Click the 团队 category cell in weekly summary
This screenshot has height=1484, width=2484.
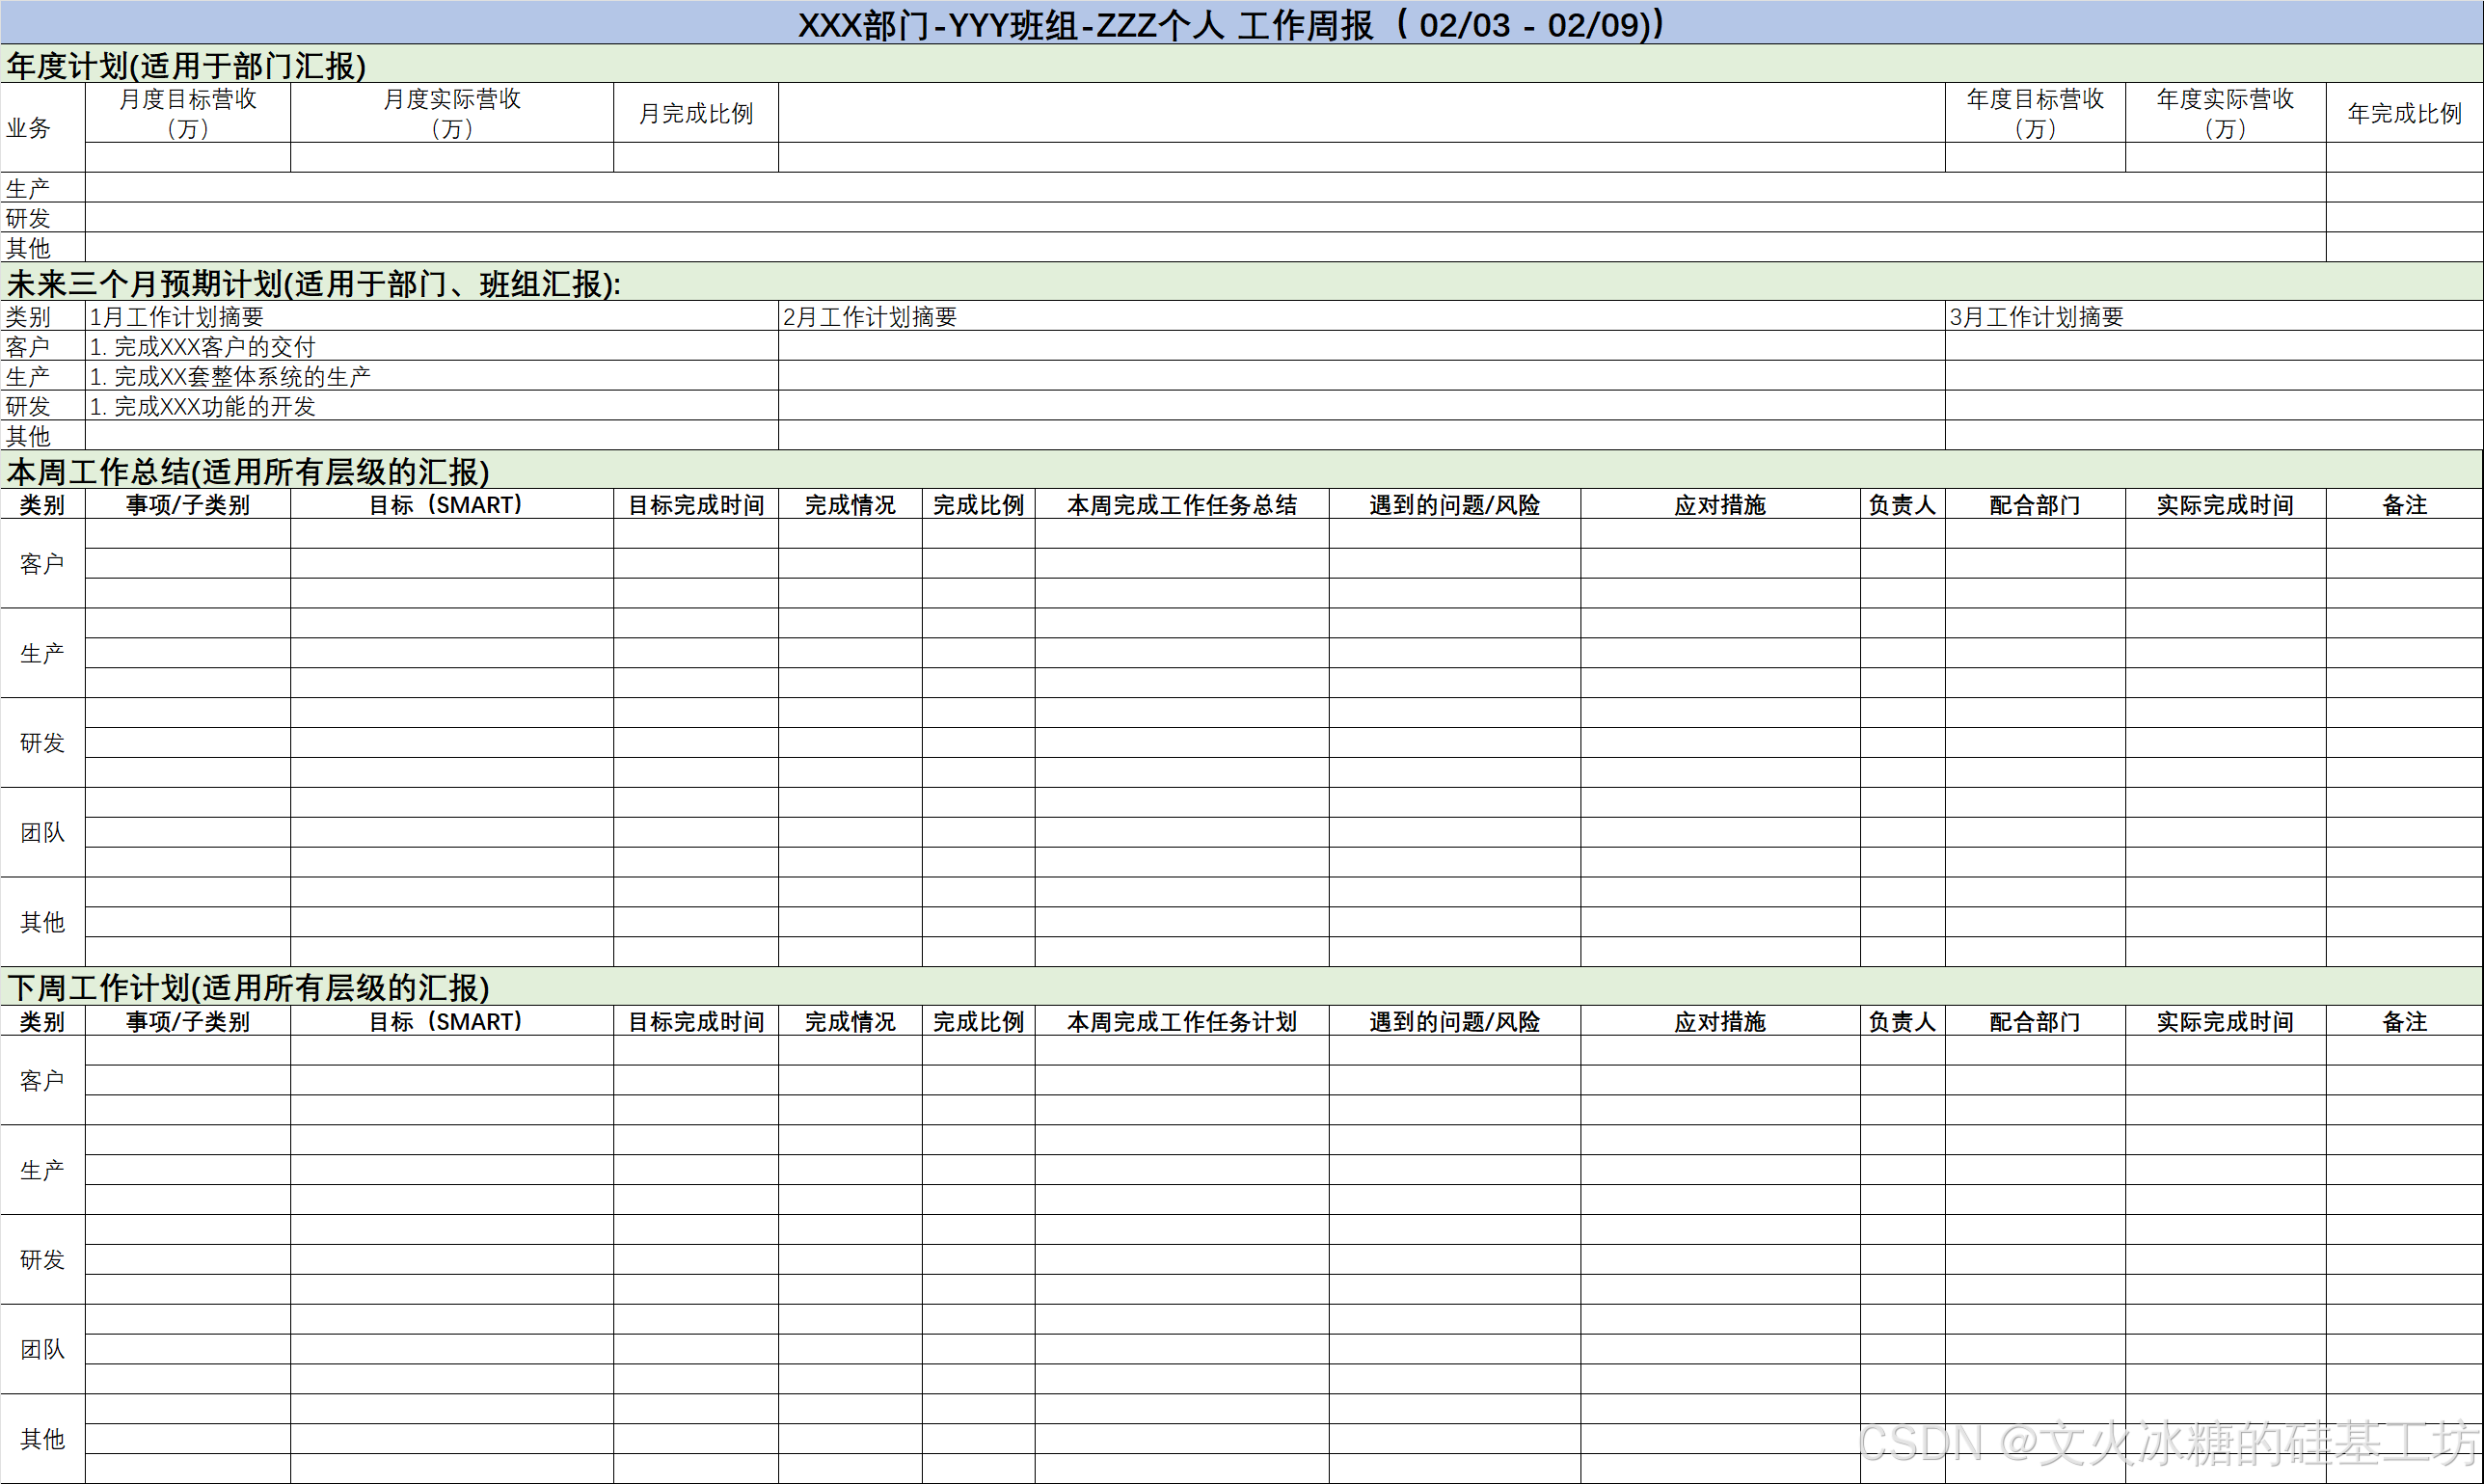pos(42,832)
